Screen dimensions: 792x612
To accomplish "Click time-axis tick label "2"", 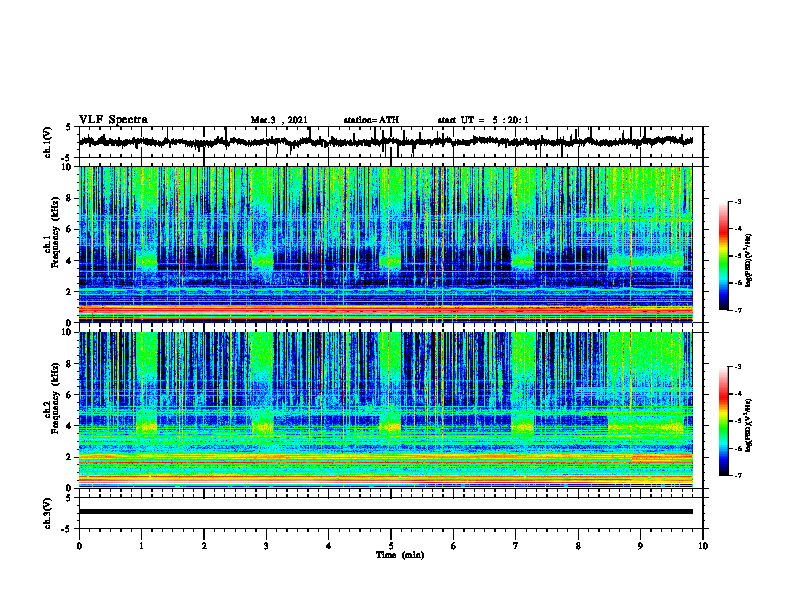I will click(204, 546).
